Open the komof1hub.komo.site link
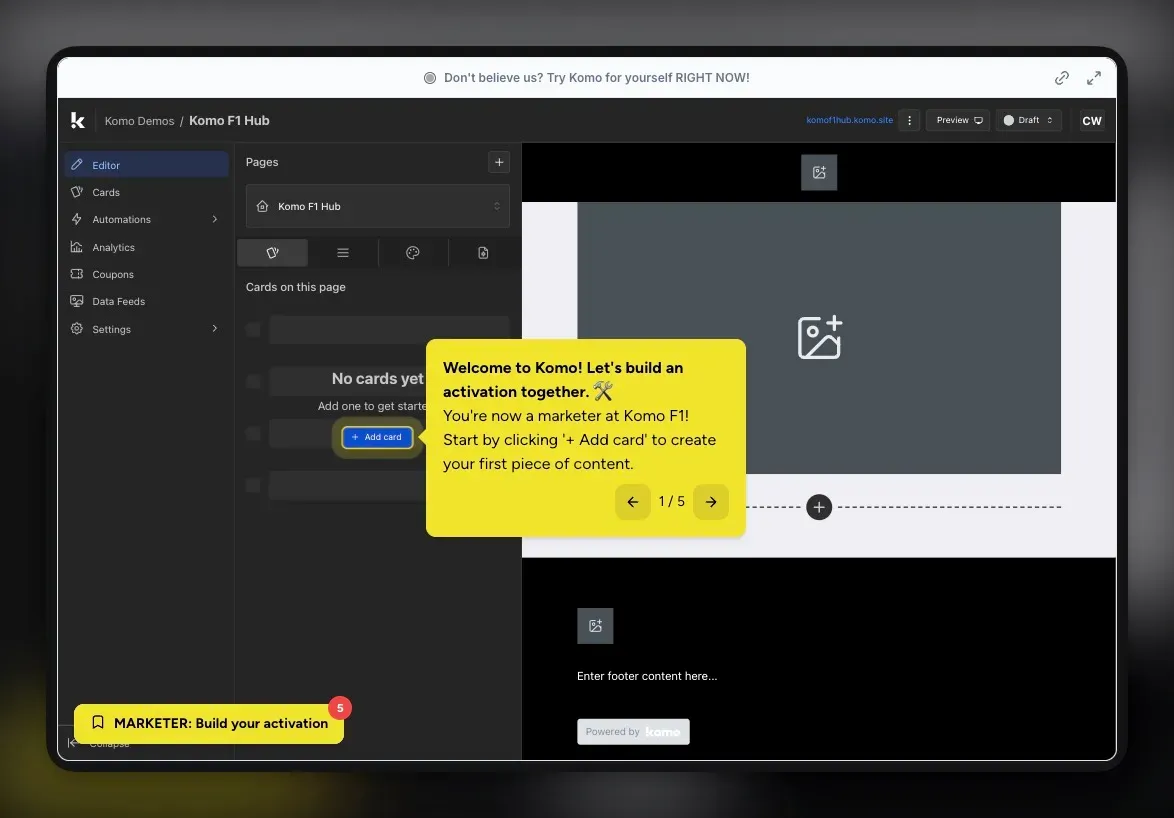 tap(849, 121)
